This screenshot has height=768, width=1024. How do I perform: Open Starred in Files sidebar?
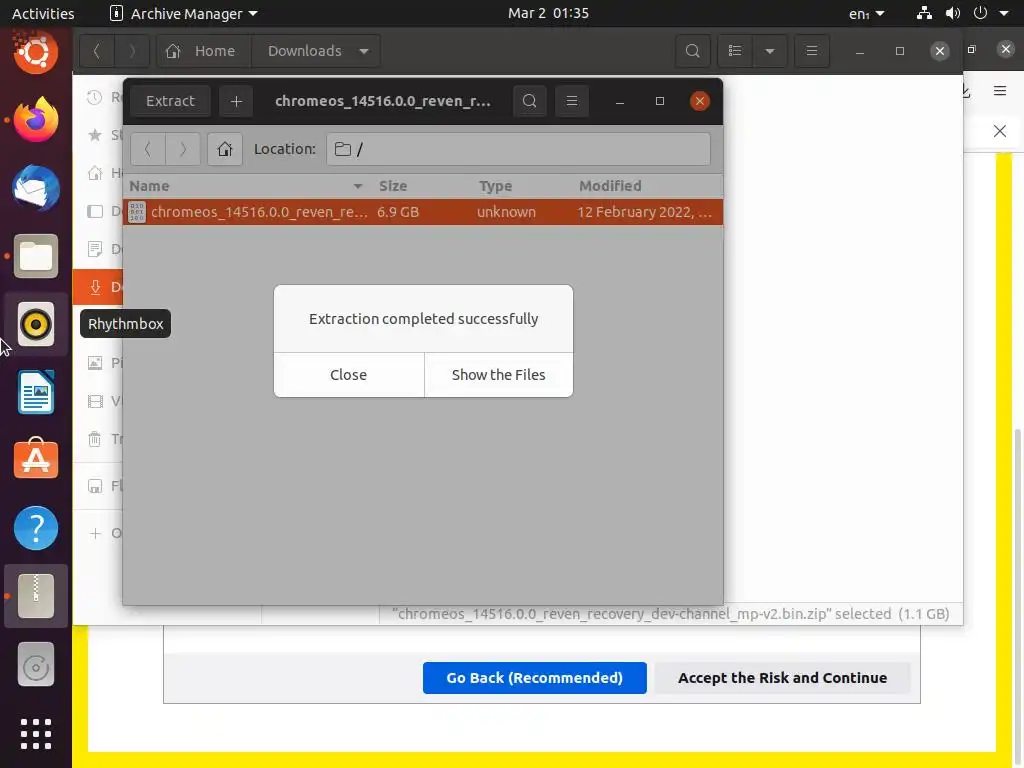click(99, 135)
